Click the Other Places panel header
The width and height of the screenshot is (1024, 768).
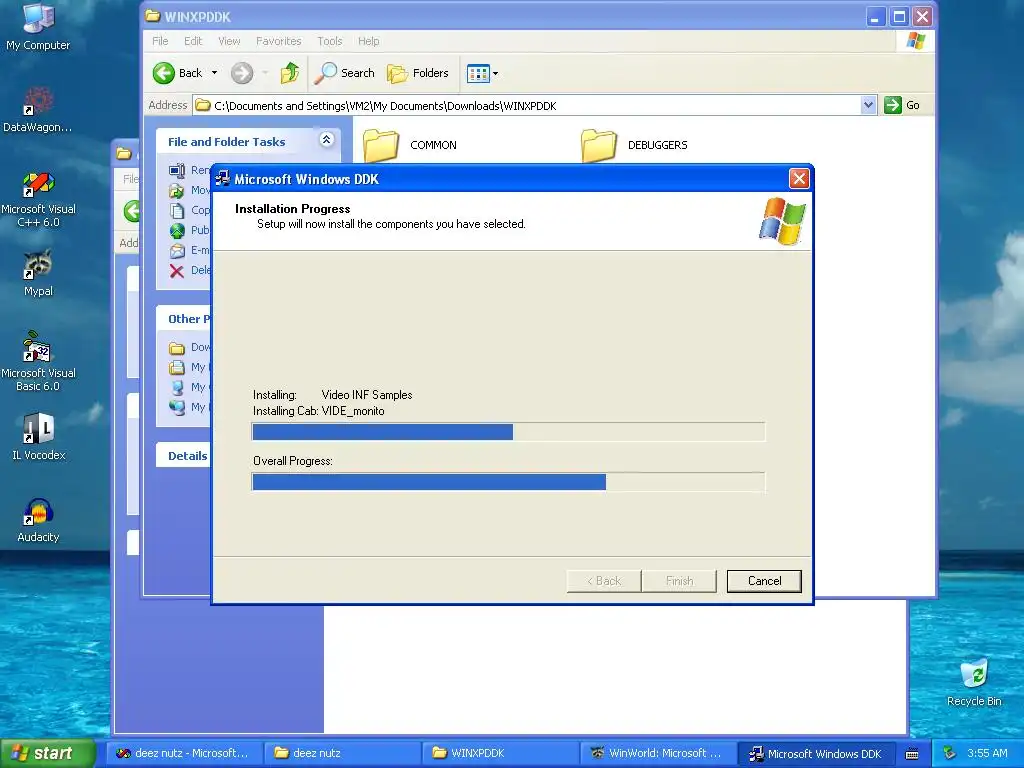(x=184, y=319)
